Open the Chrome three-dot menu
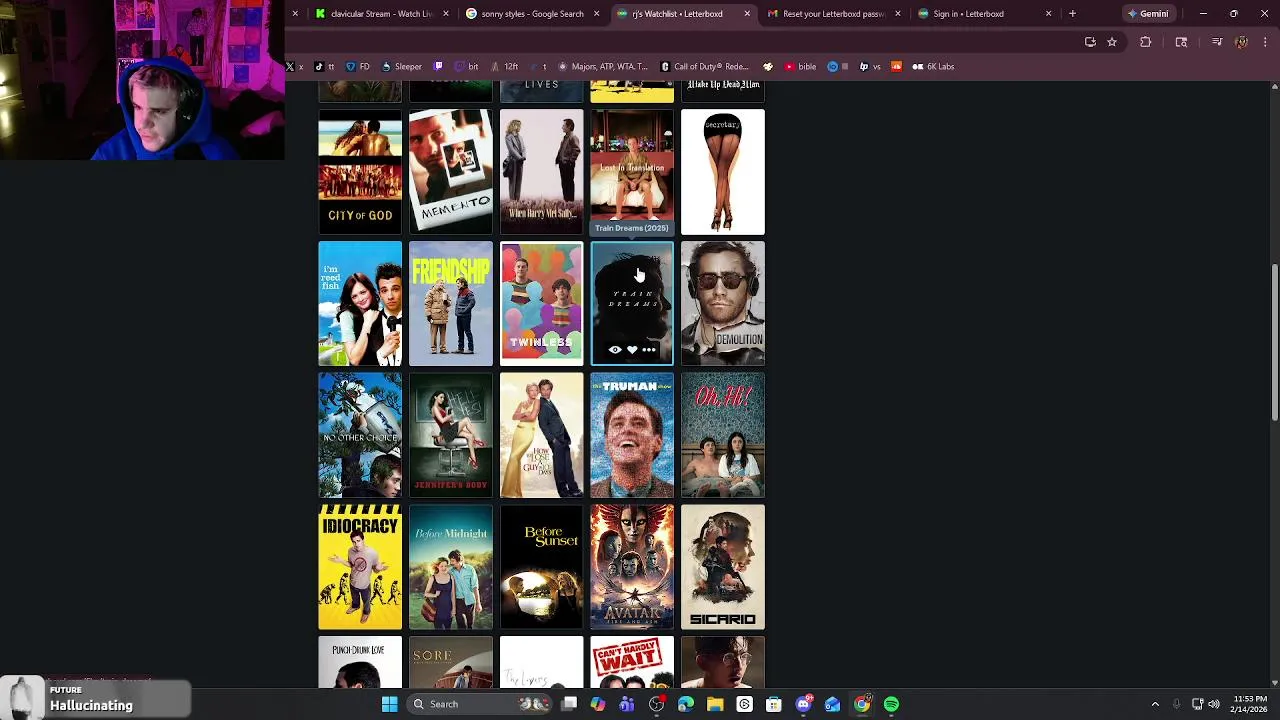Viewport: 1280px width, 720px height. tap(1266, 42)
